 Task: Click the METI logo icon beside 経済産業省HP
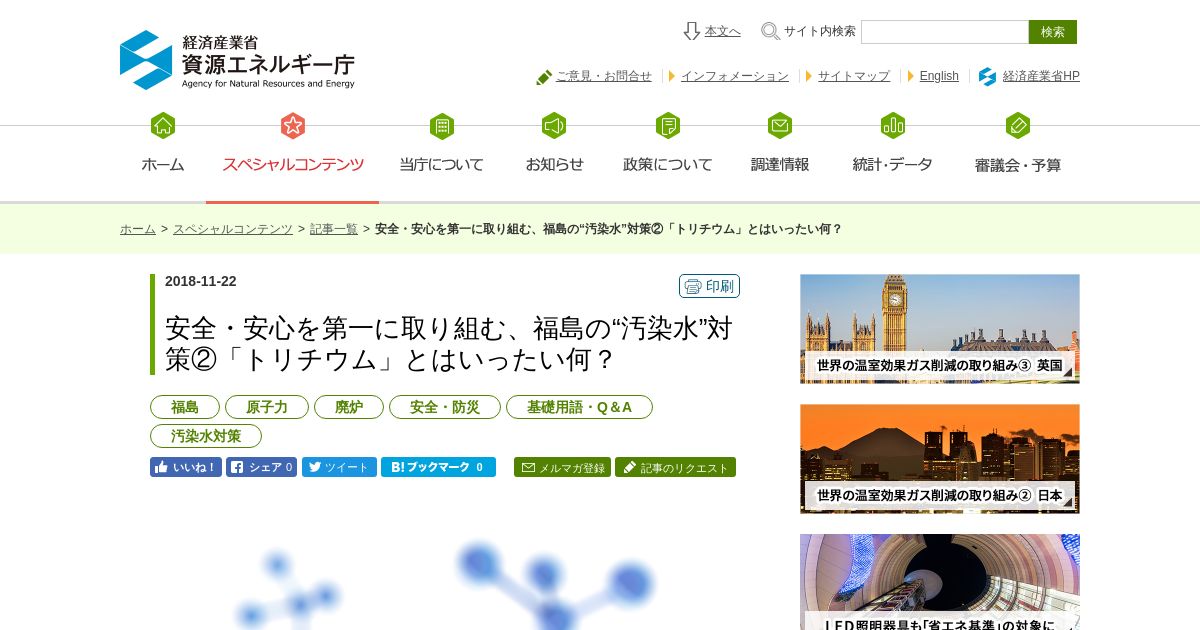pos(987,76)
